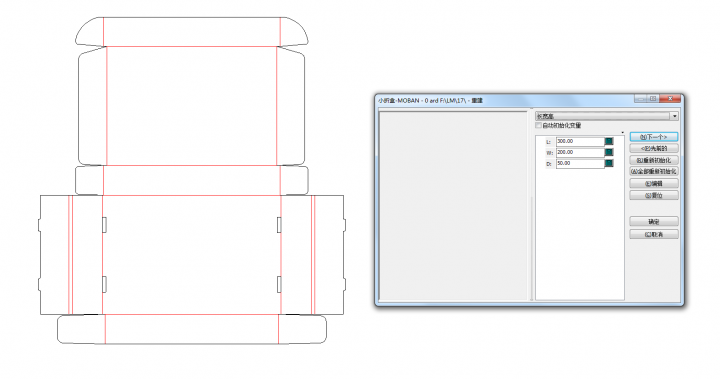Image resolution: width=720 pixels, height=379 pixels.
Task: Click the Edit (编辑) button
Action: click(654, 183)
